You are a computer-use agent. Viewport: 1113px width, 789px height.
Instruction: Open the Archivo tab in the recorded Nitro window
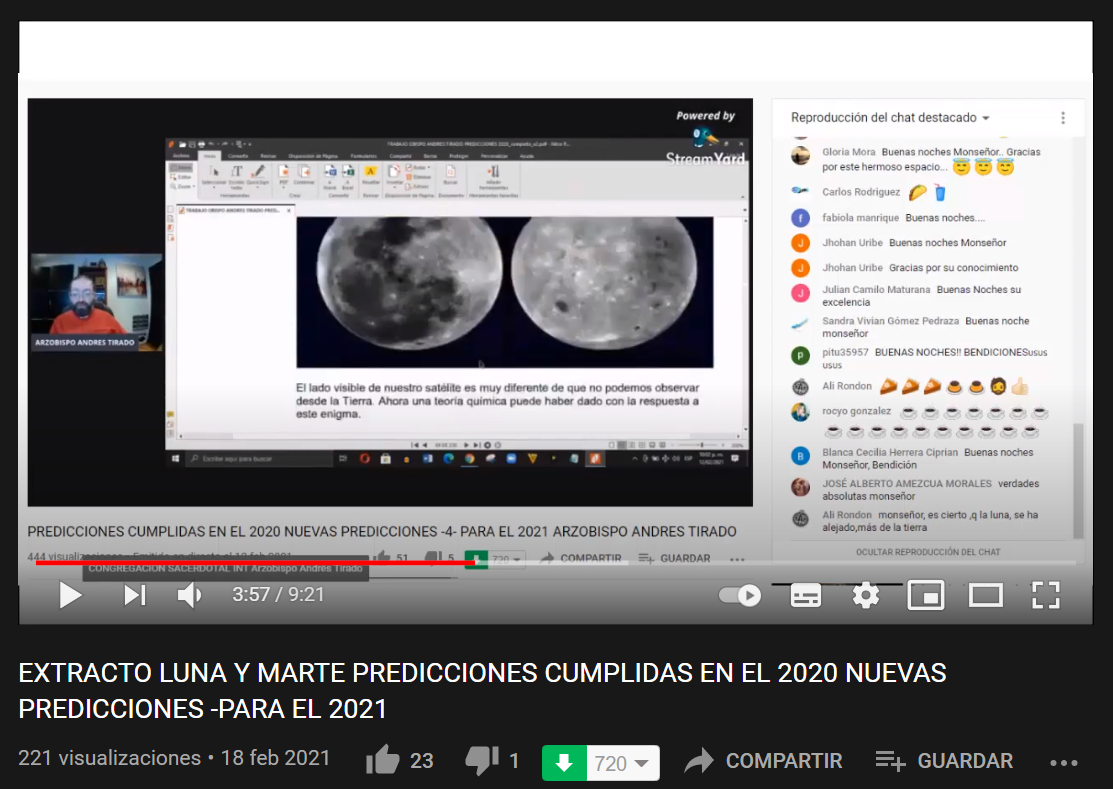click(181, 155)
